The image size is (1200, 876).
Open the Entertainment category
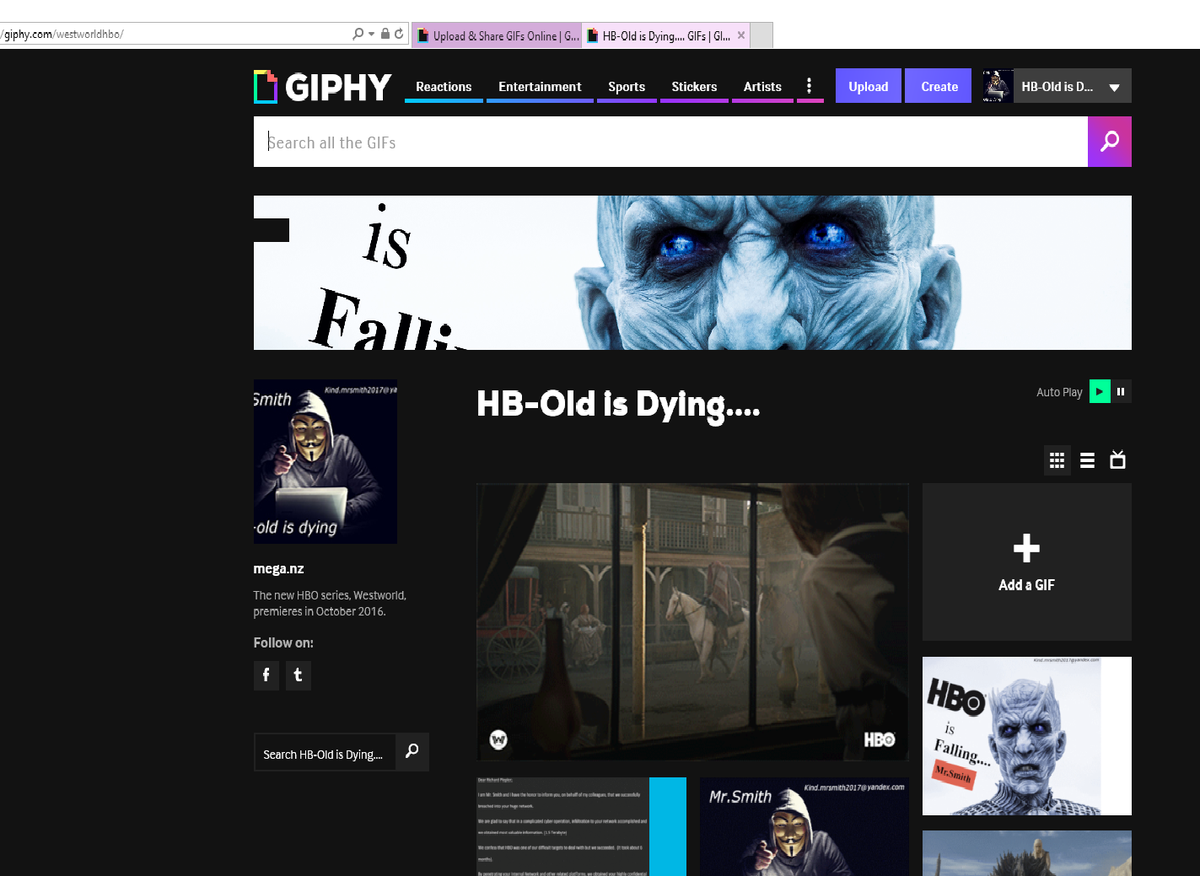(540, 87)
